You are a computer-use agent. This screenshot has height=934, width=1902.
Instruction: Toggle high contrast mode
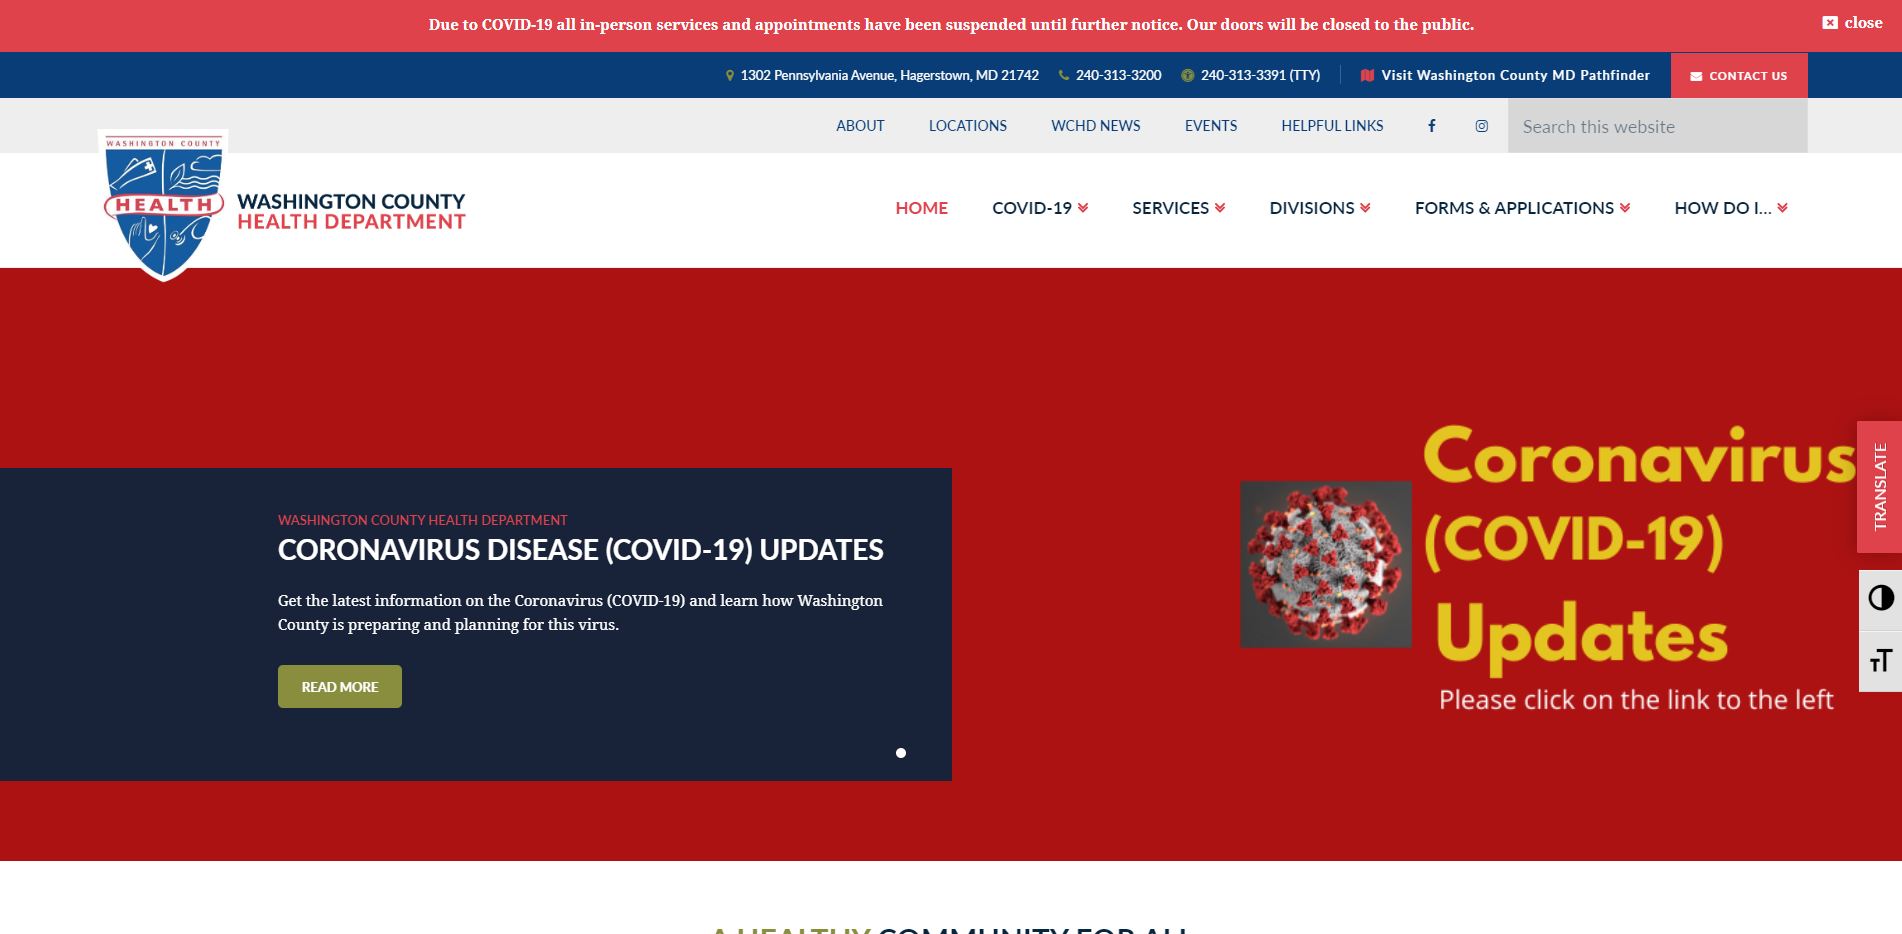click(1880, 598)
